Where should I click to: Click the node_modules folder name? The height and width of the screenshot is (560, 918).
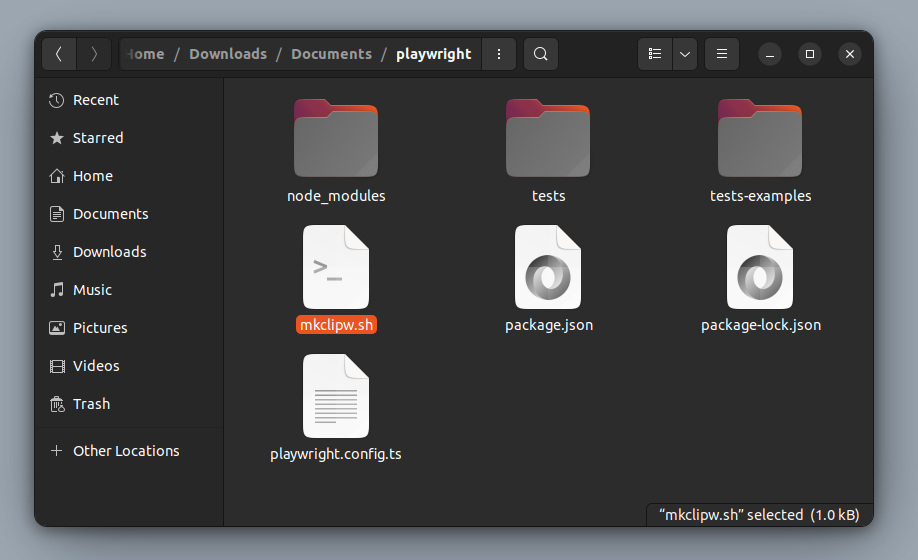click(x=336, y=196)
